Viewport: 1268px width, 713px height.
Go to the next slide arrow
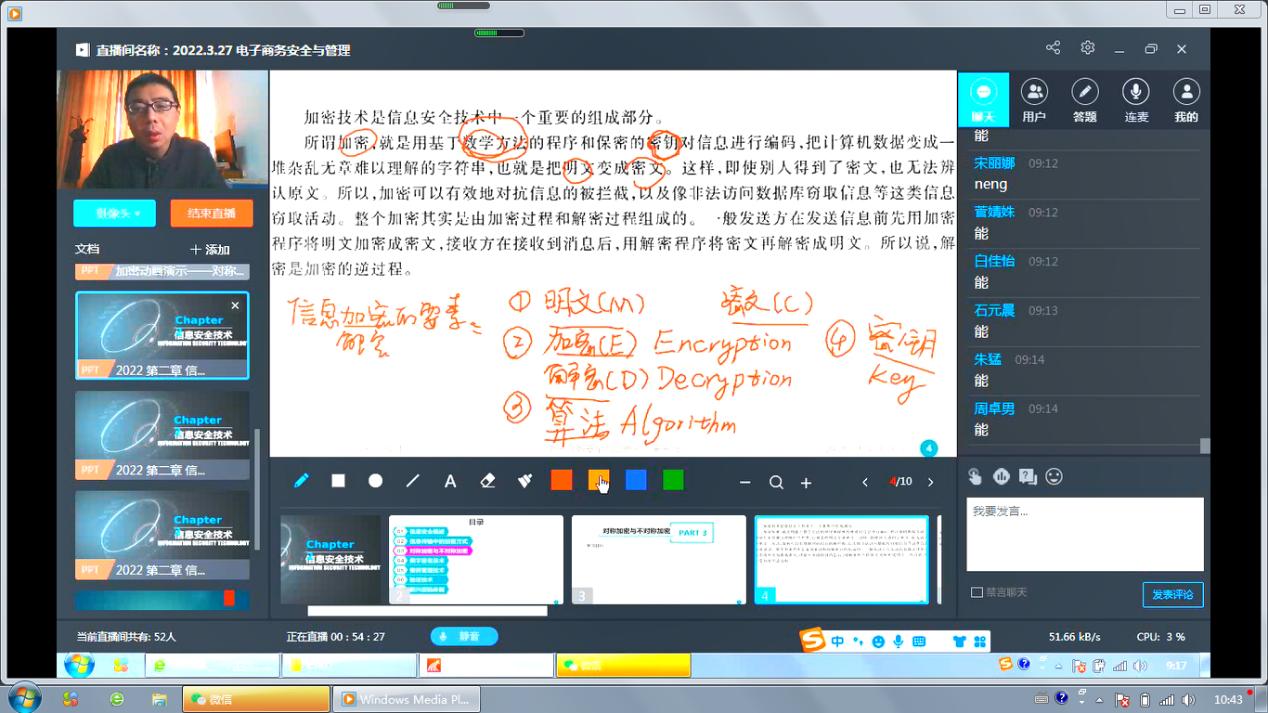(930, 482)
